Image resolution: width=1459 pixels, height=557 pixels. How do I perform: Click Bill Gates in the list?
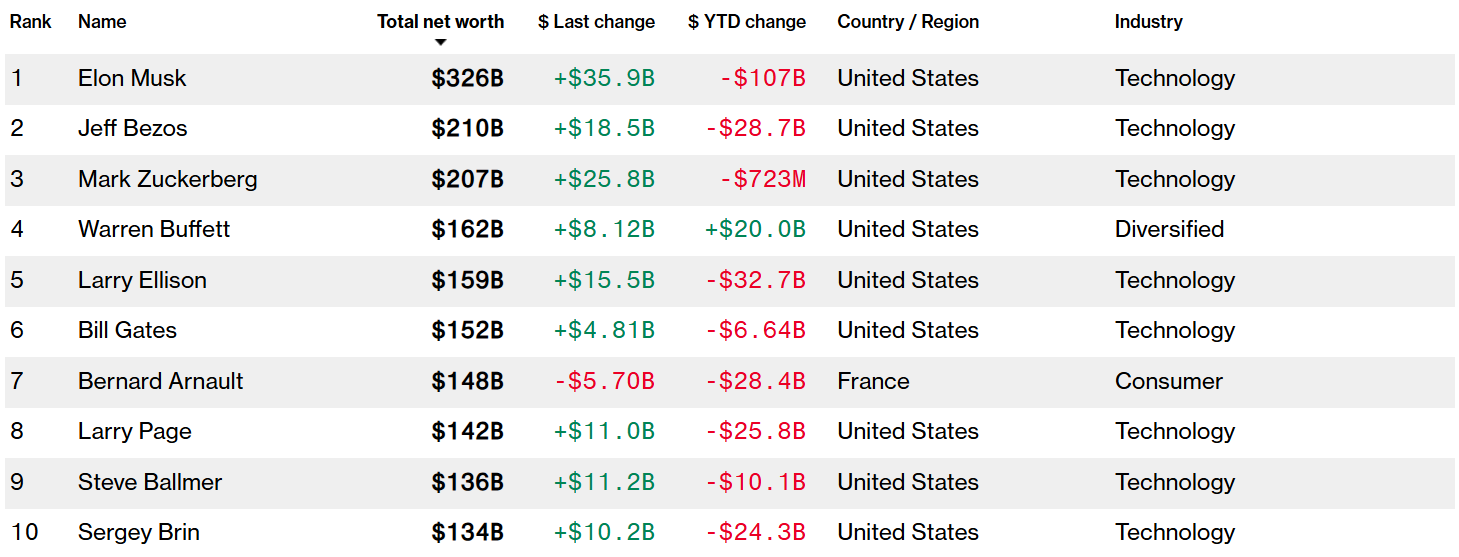[x=127, y=330]
